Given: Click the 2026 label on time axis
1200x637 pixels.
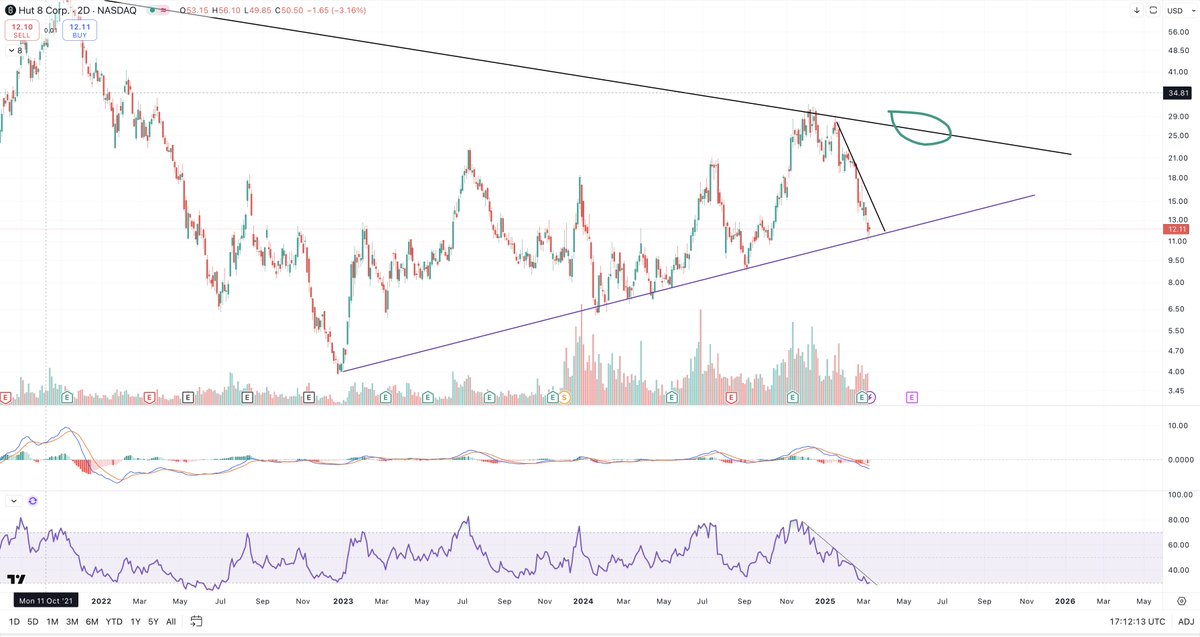Looking at the screenshot, I should [1066, 600].
